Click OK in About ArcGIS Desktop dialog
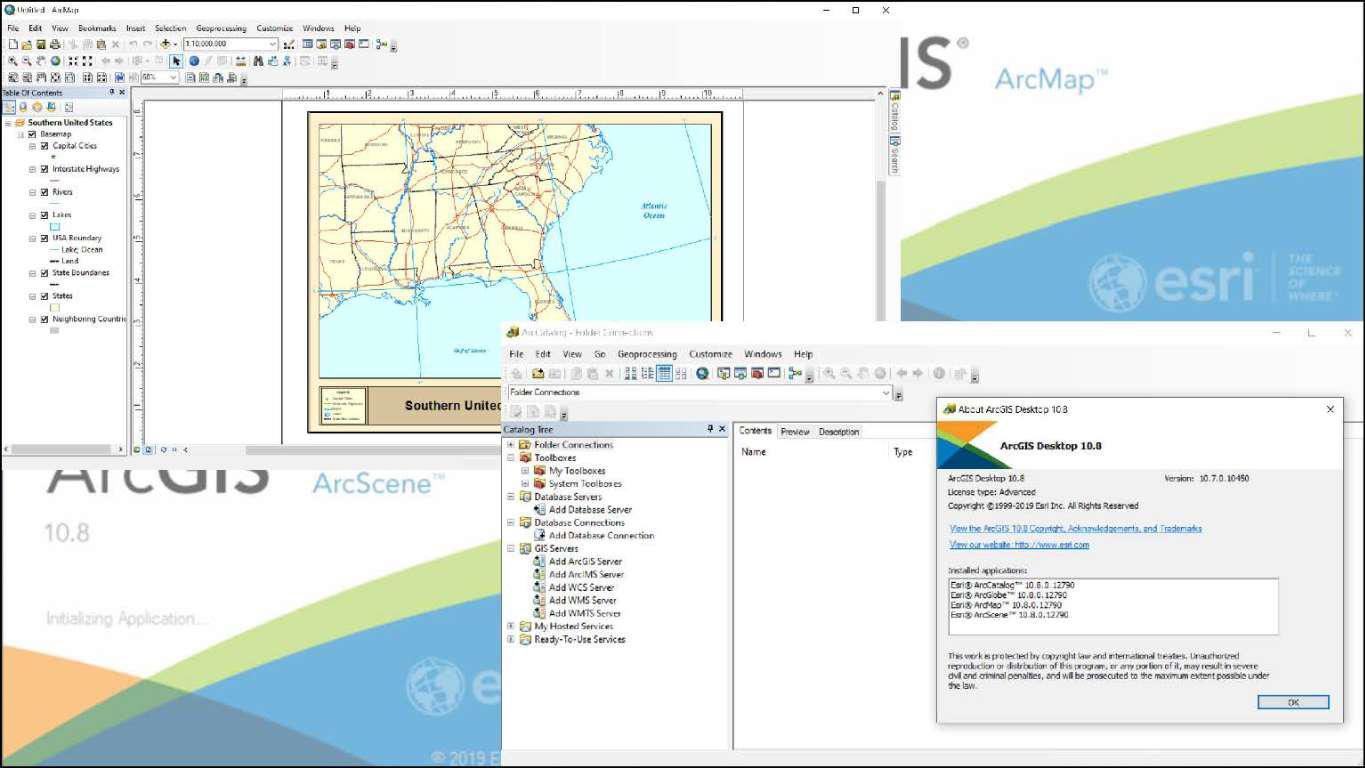Viewport: 1365px width, 768px height. [1293, 702]
